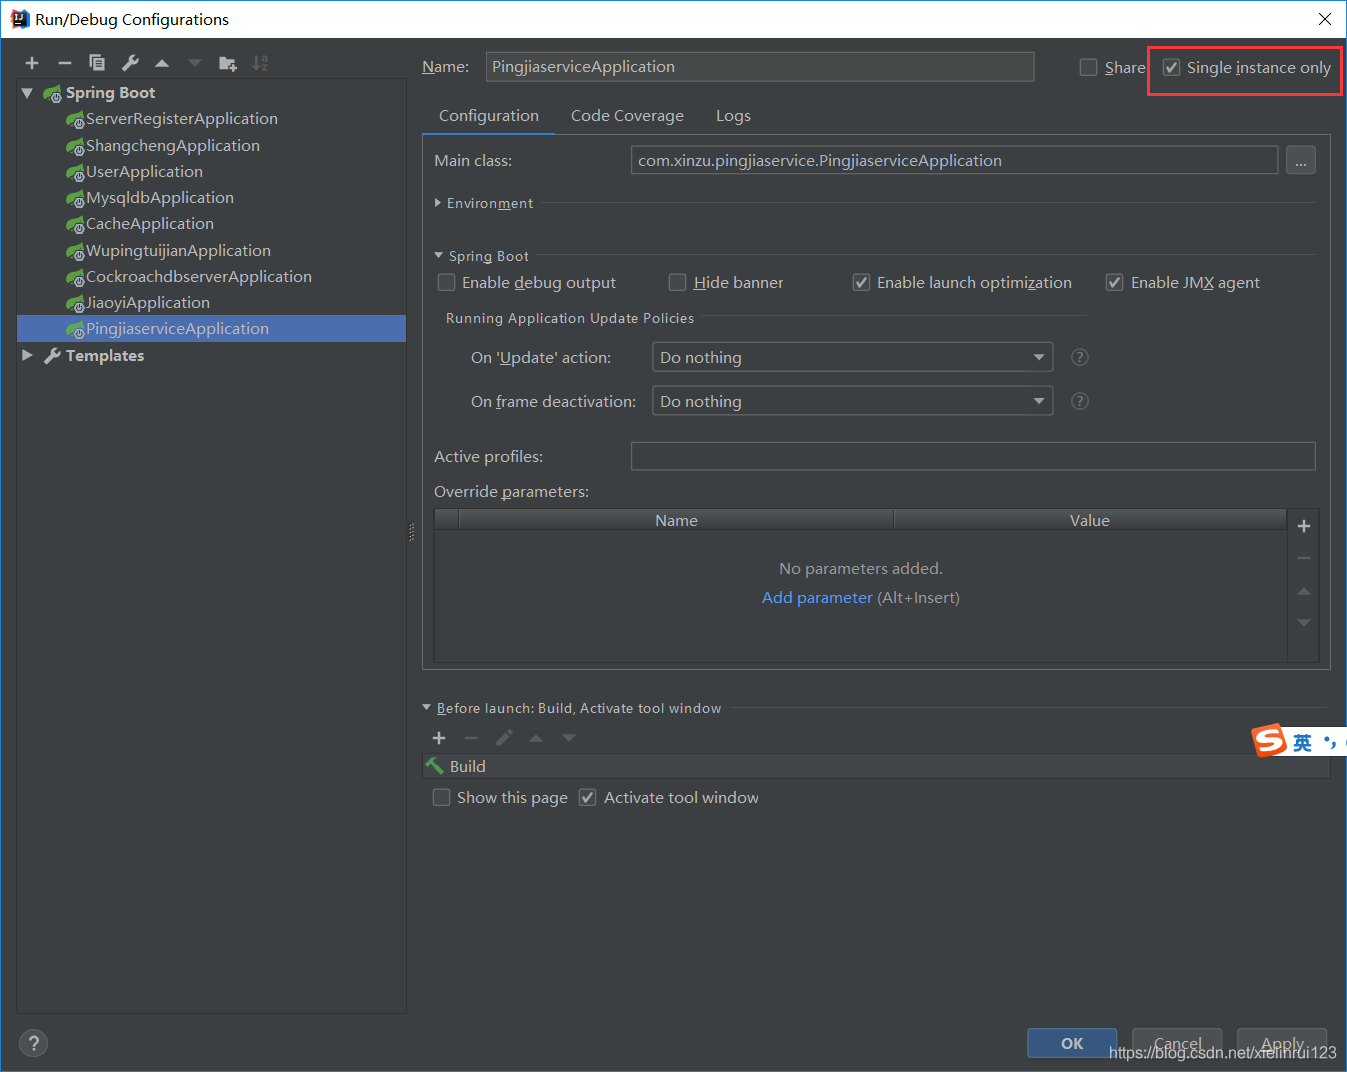Click the Add parameter link
This screenshot has width=1347, height=1072.
tap(817, 598)
